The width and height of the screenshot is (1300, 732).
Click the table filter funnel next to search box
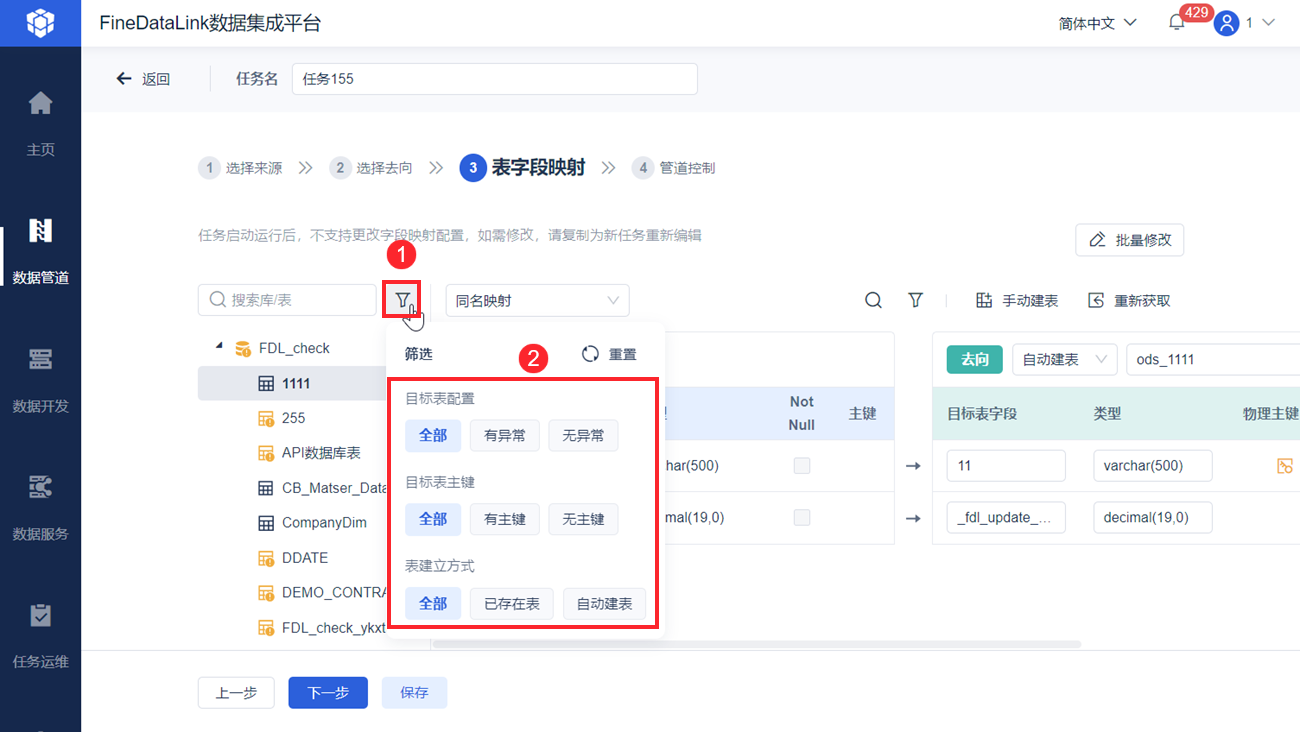(x=402, y=300)
